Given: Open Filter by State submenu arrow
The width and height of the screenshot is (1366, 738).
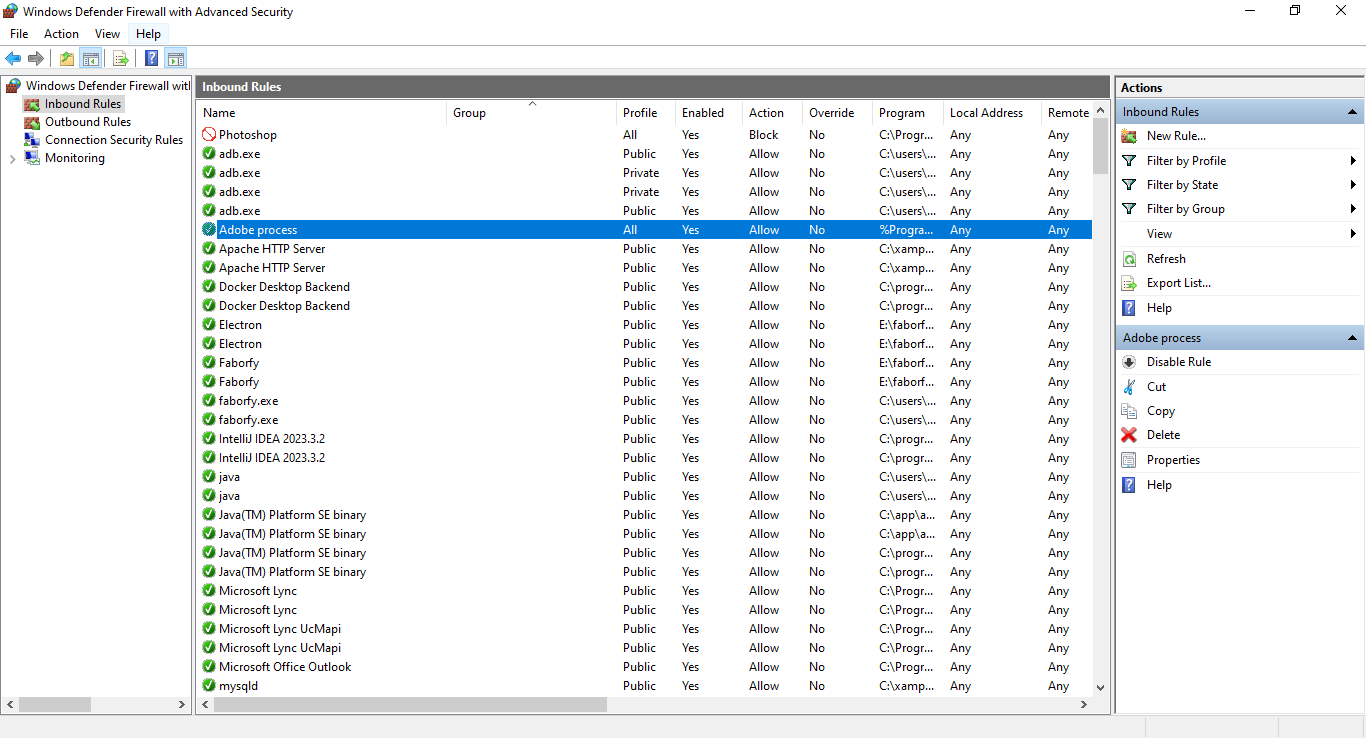Looking at the screenshot, I should pyautogui.click(x=1353, y=185).
